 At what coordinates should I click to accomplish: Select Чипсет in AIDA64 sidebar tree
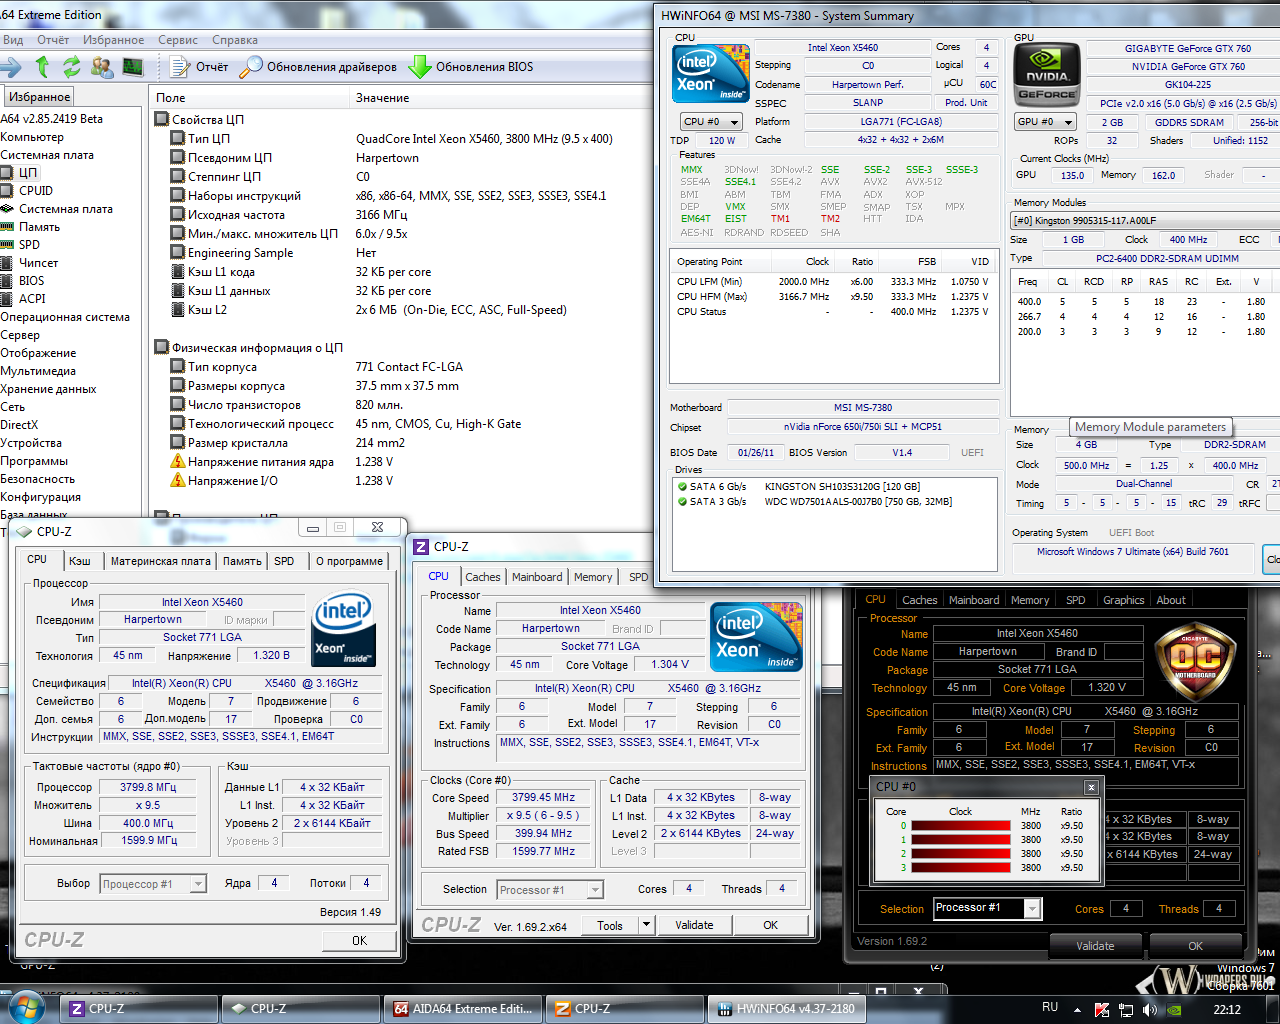click(39, 262)
